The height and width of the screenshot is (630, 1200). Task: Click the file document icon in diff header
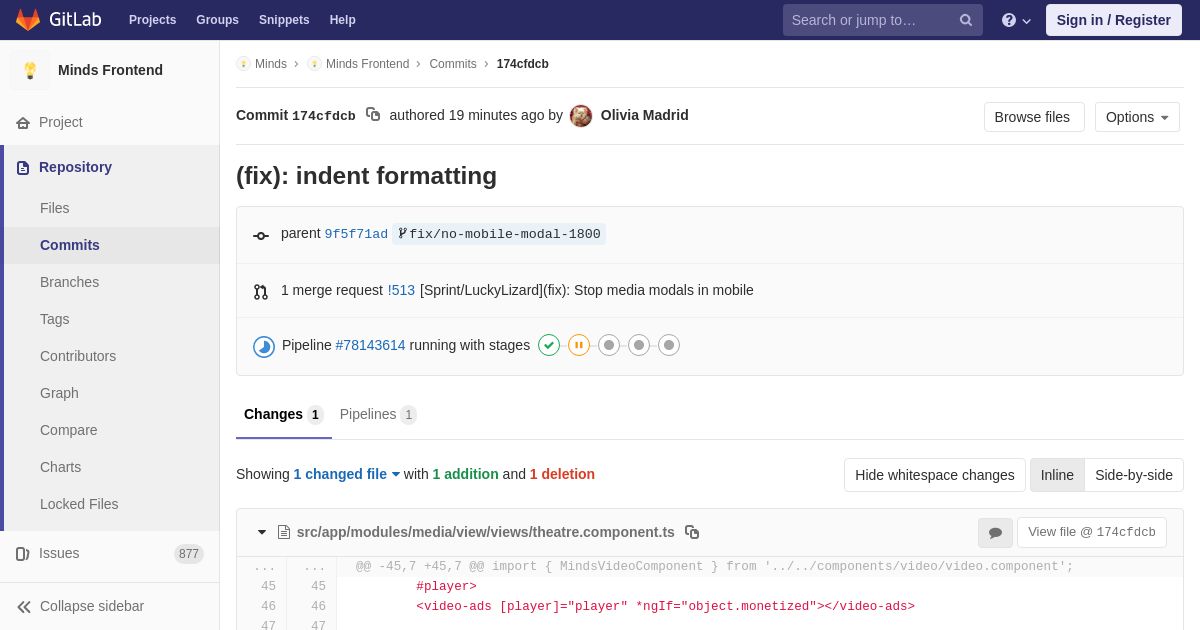(284, 532)
